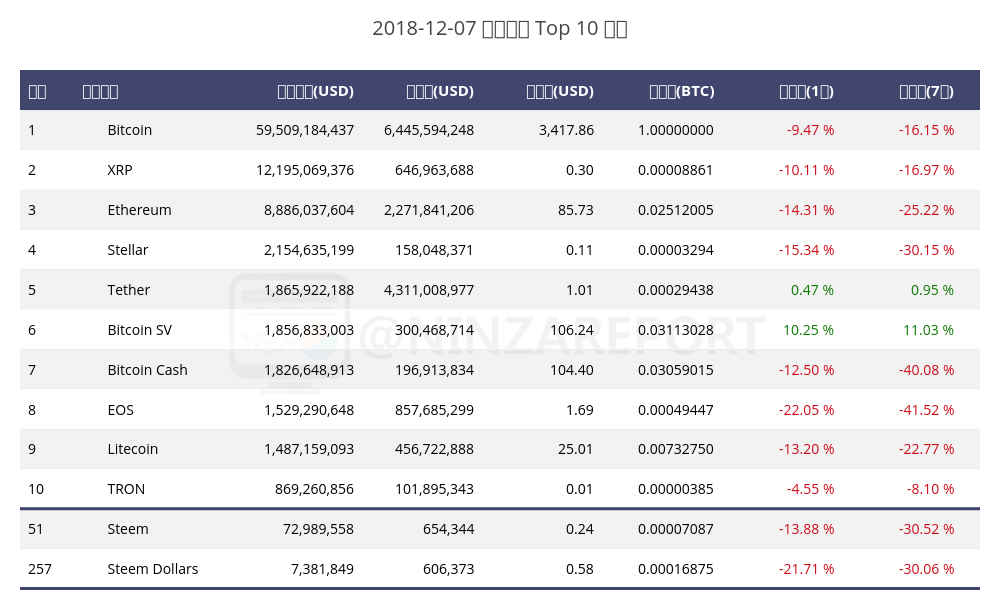The height and width of the screenshot is (610, 1000).
Task: Click Bitcoin SV 7-day change 11.03 %
Action: (928, 330)
